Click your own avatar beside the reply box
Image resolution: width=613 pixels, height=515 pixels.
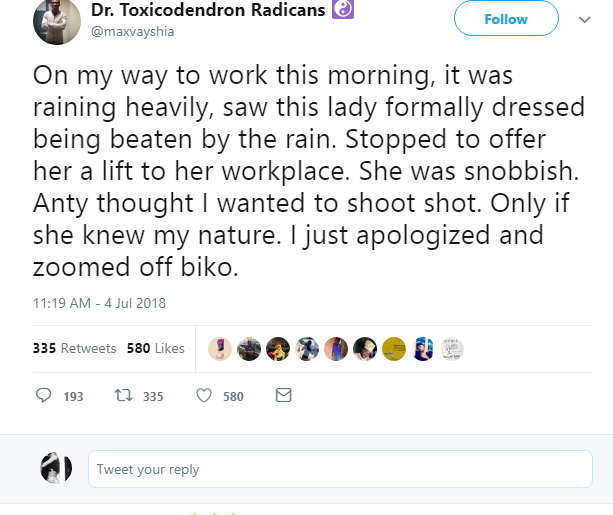56,468
